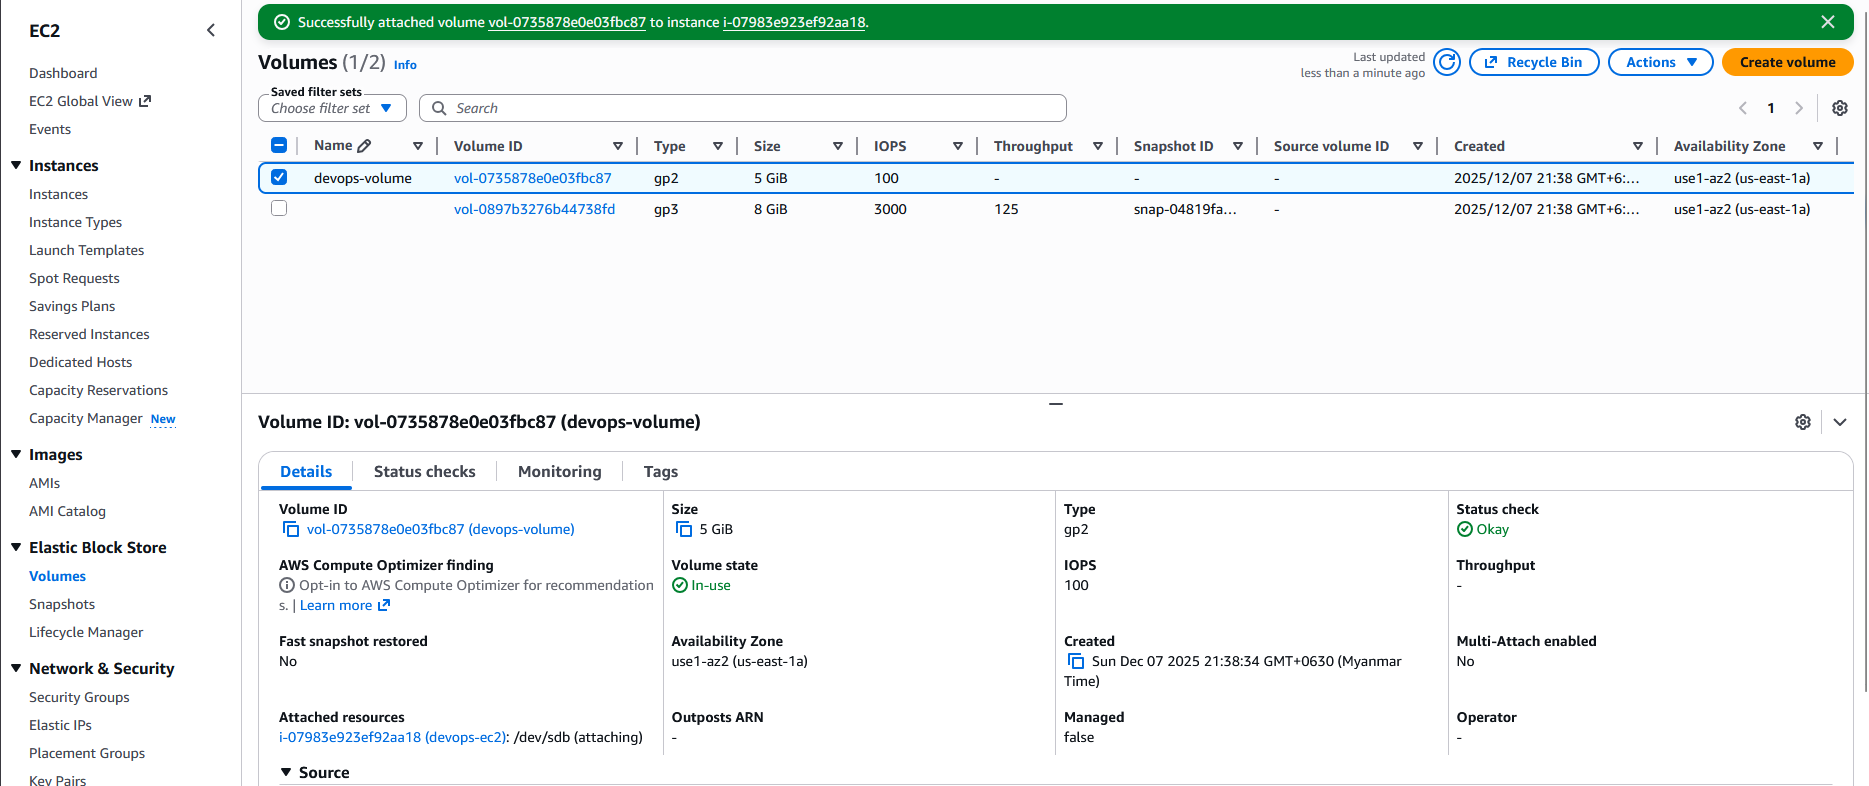
Task: Open volume vol-0897b3276b44738fd link in table
Action: coord(535,209)
